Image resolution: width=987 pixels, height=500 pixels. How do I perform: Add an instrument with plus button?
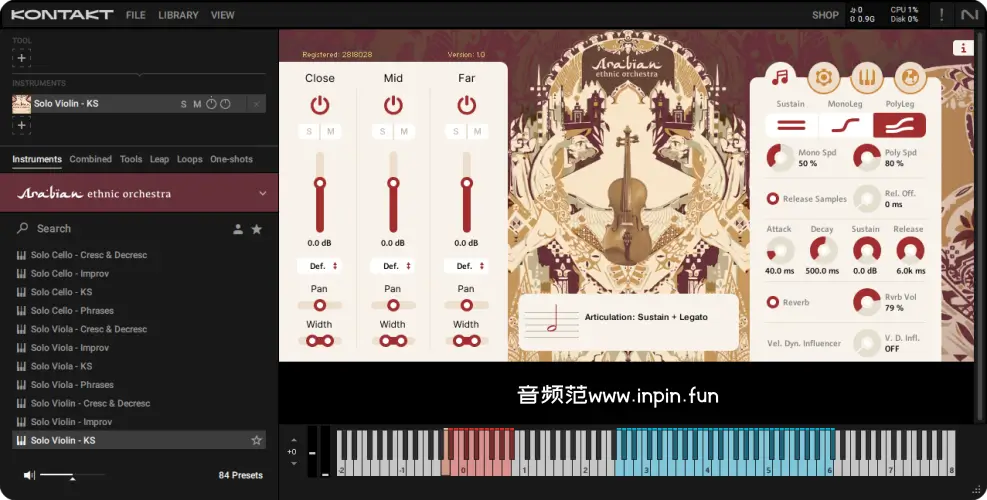pos(21,125)
